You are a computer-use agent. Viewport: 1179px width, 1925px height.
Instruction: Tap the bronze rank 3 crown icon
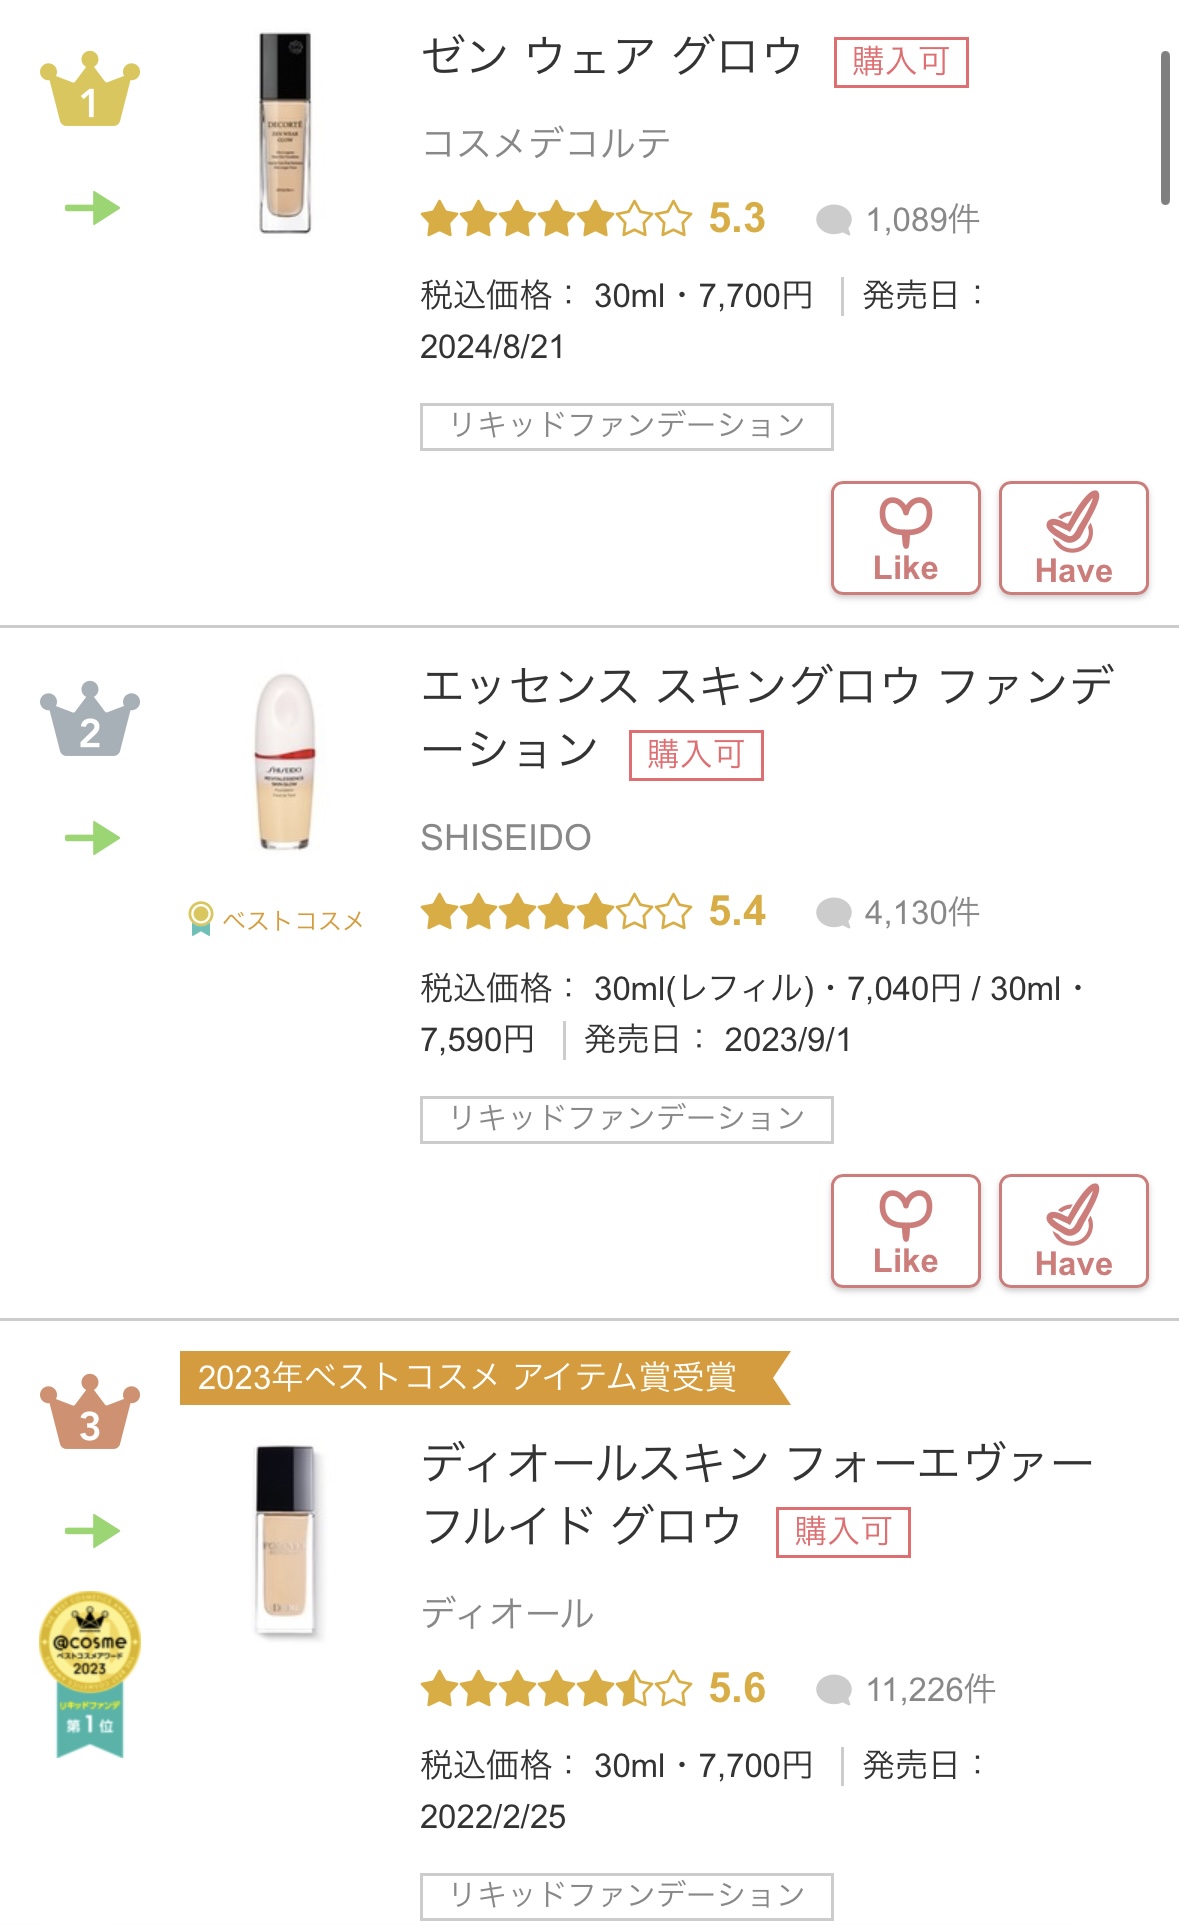click(x=89, y=1414)
